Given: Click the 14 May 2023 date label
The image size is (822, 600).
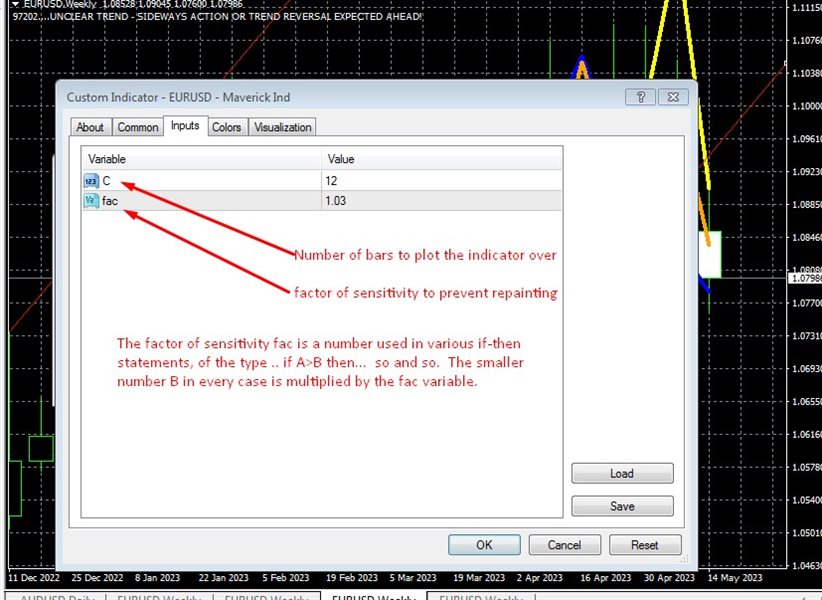Looking at the screenshot, I should (x=734, y=578).
